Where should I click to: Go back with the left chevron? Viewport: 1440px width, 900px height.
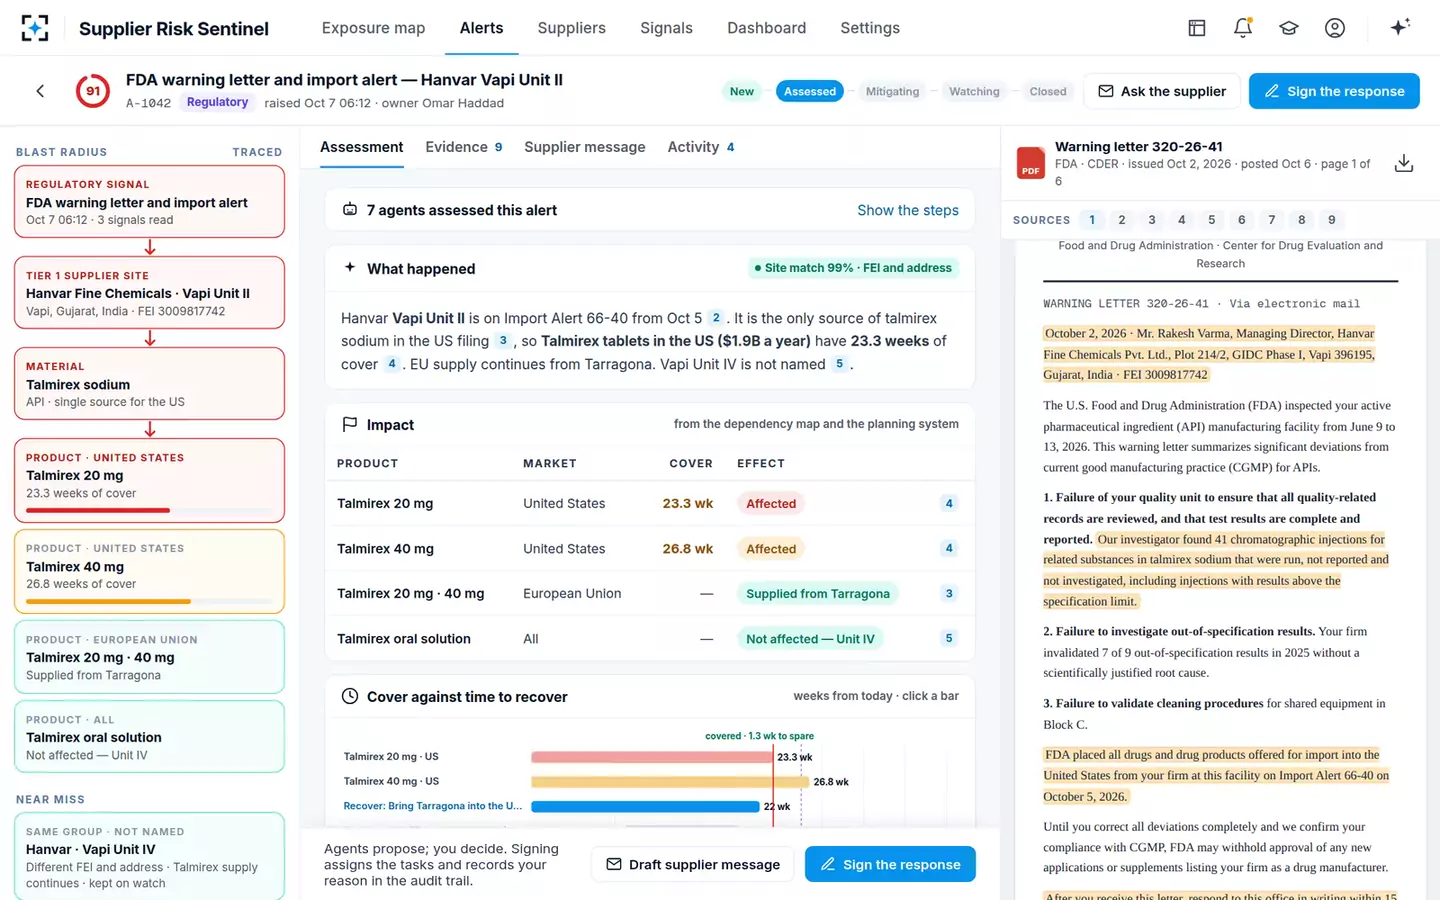coord(40,91)
